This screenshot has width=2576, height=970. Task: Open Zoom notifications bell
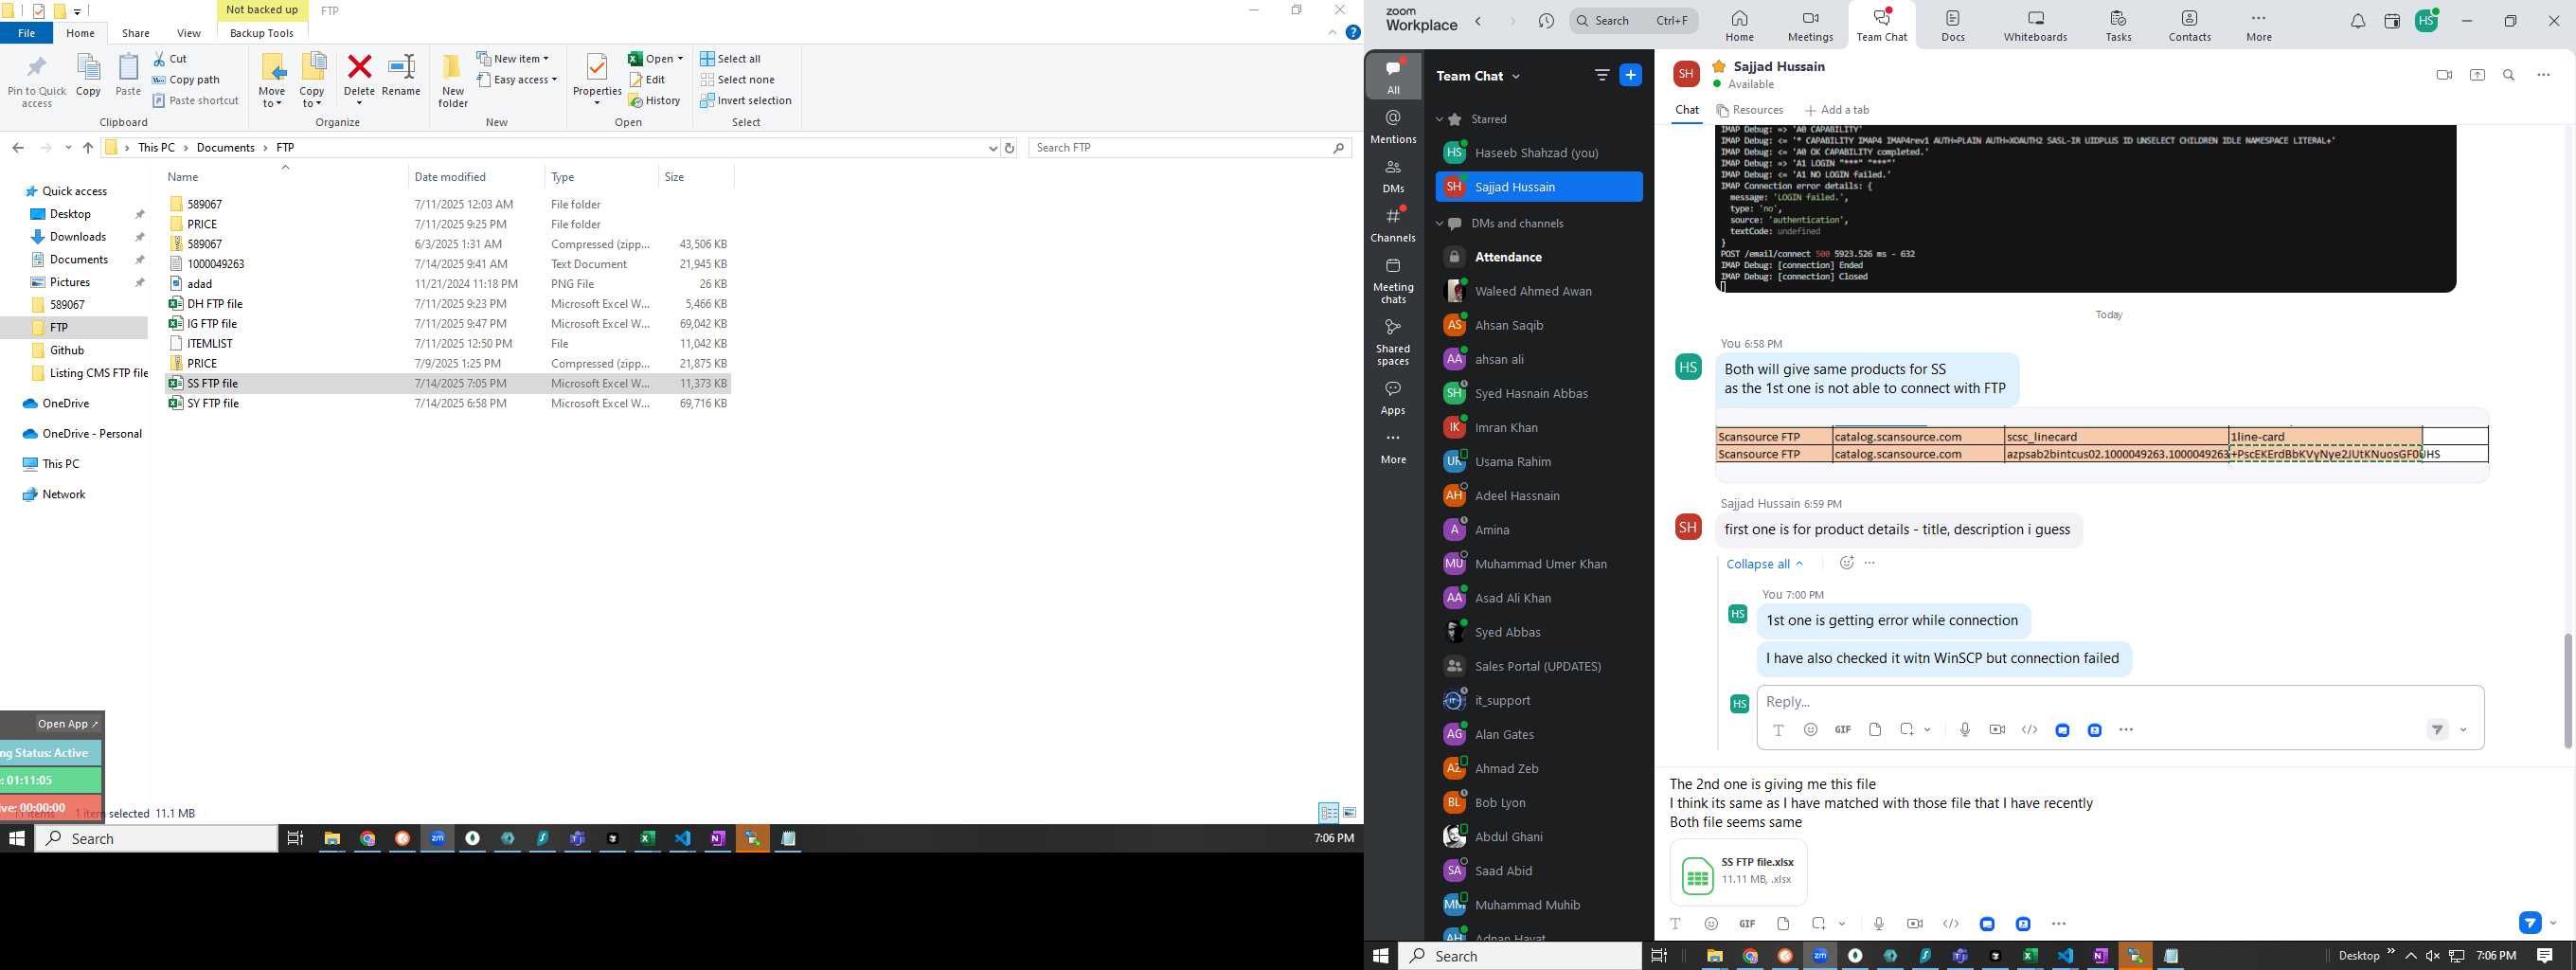pyautogui.click(x=2357, y=22)
